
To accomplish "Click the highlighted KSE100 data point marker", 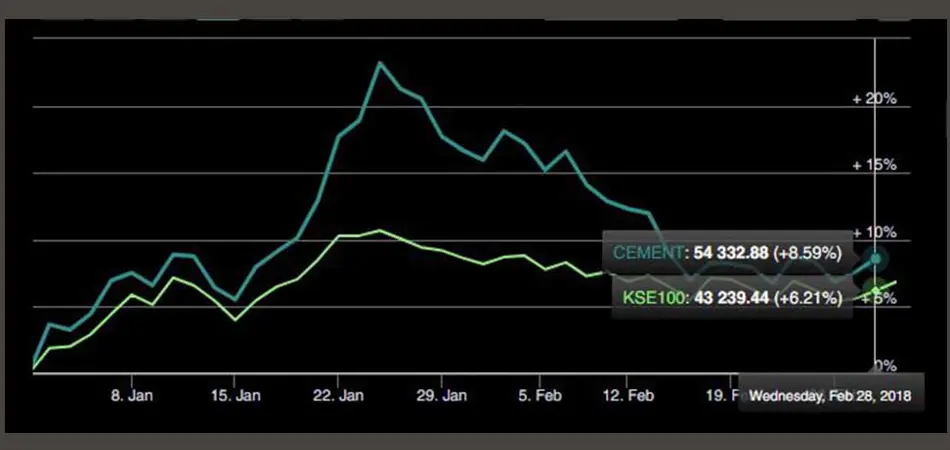I will click(x=876, y=292).
